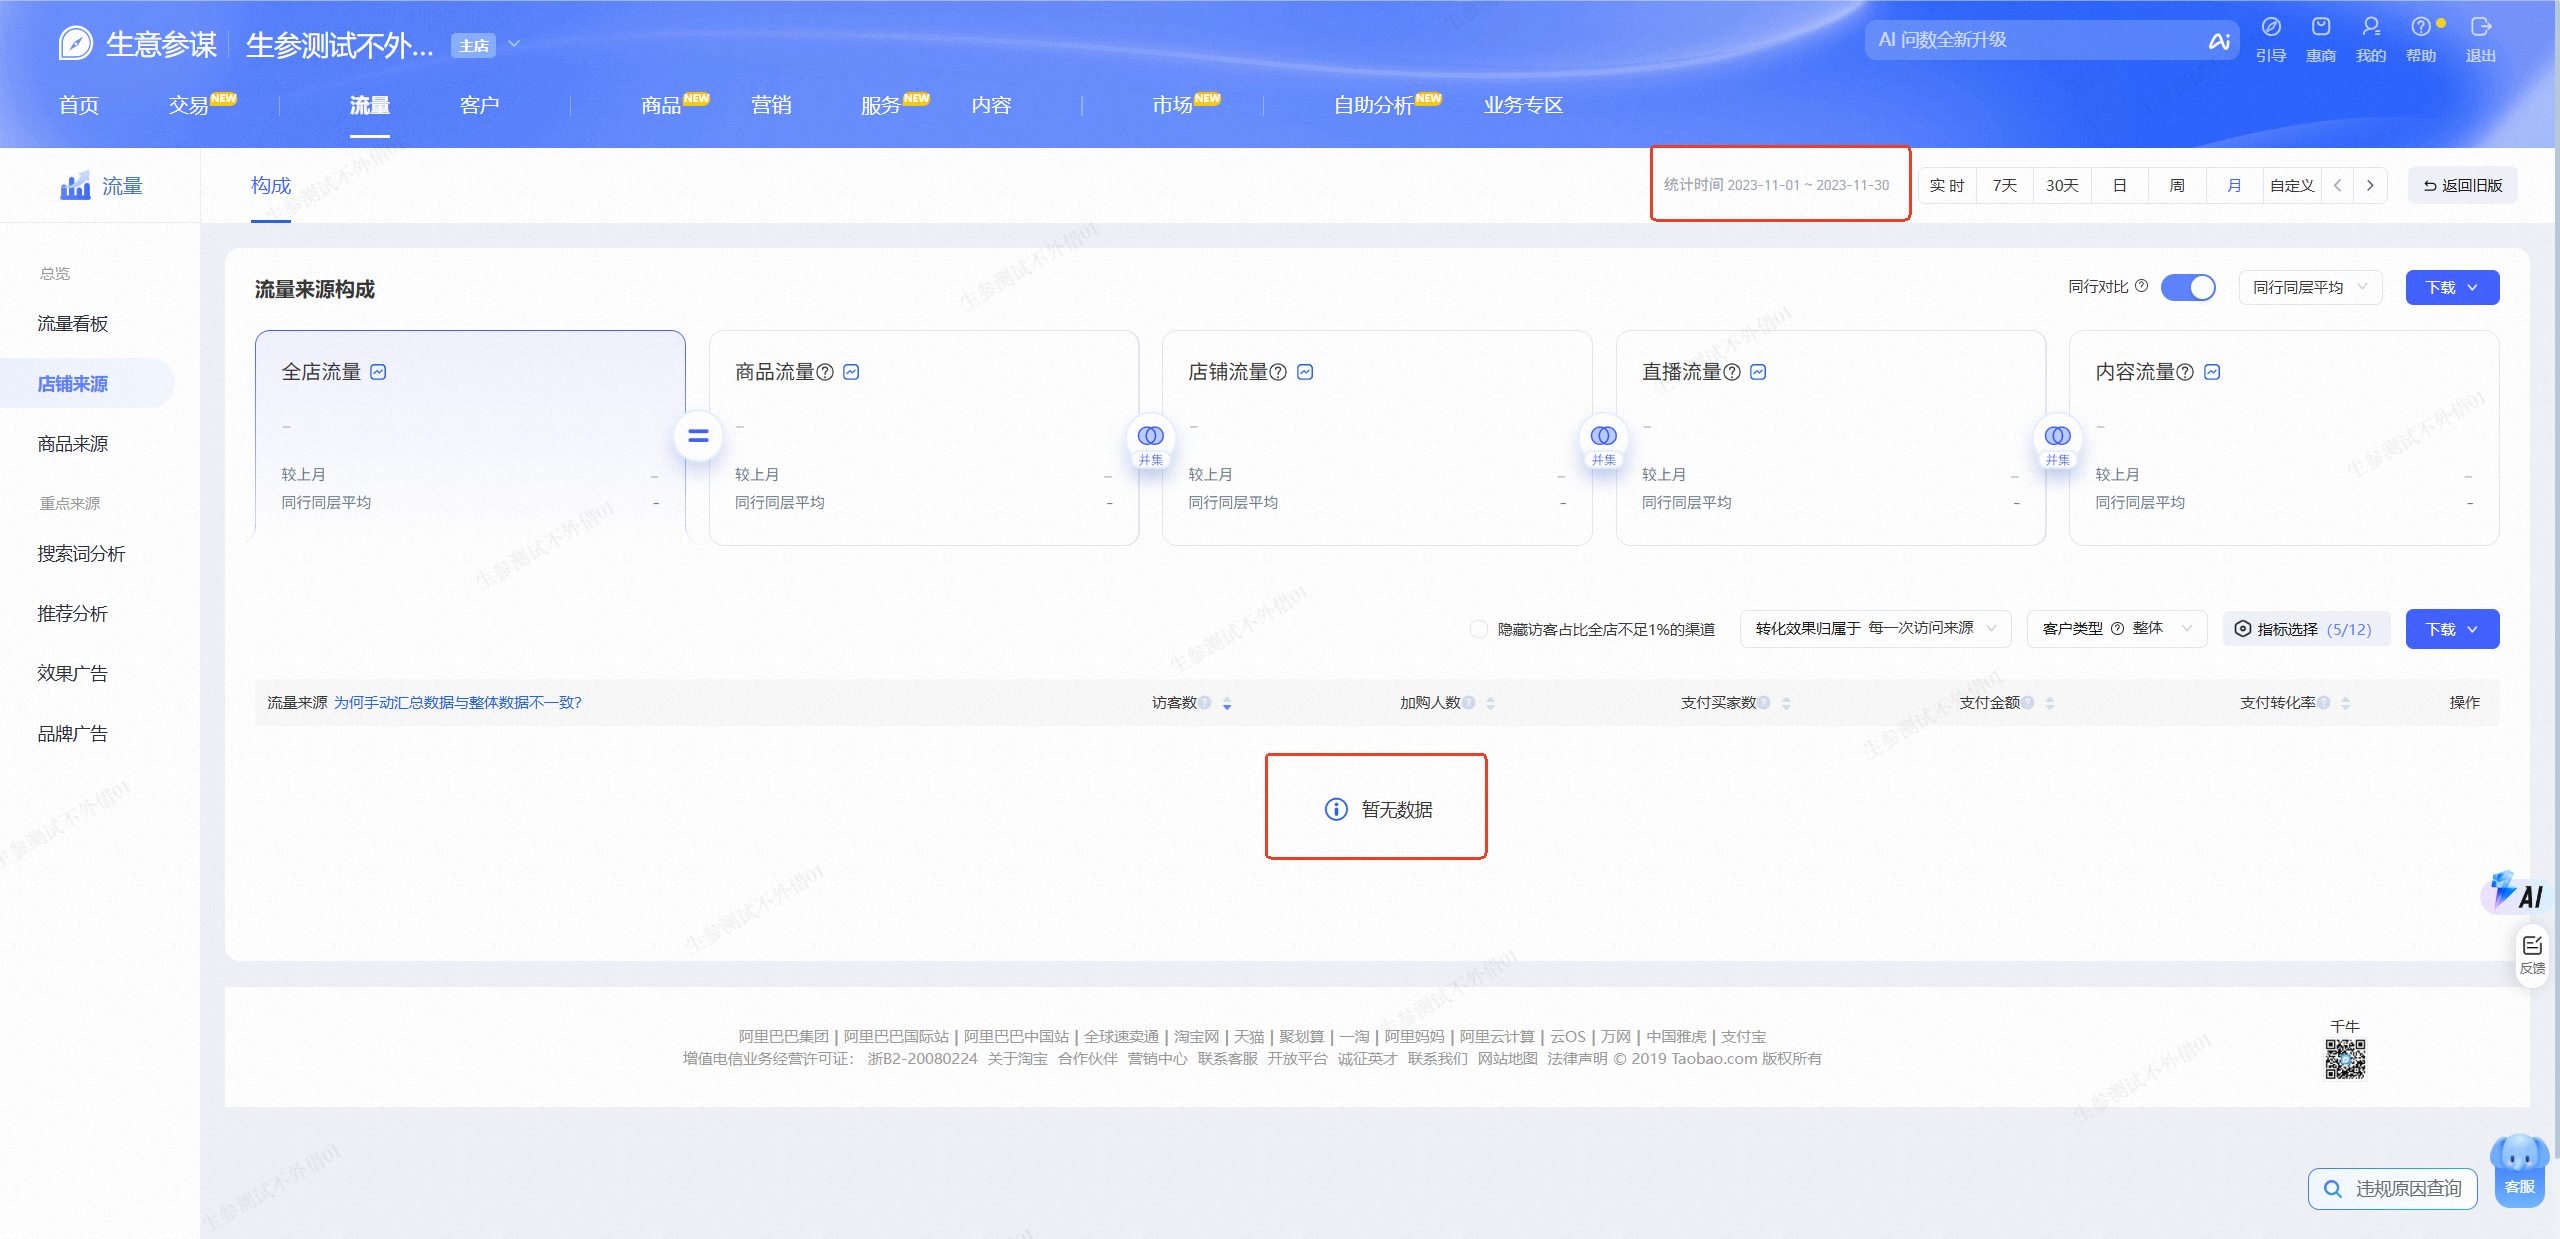Image resolution: width=2560 pixels, height=1239 pixels.
Task: Toggle the 同行对比 switch off
Action: pyautogui.click(x=2188, y=288)
